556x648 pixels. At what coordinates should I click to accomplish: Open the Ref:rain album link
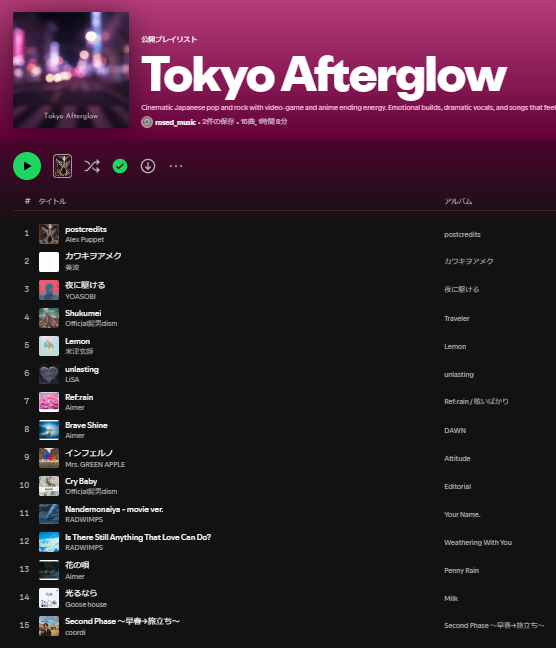coord(477,401)
